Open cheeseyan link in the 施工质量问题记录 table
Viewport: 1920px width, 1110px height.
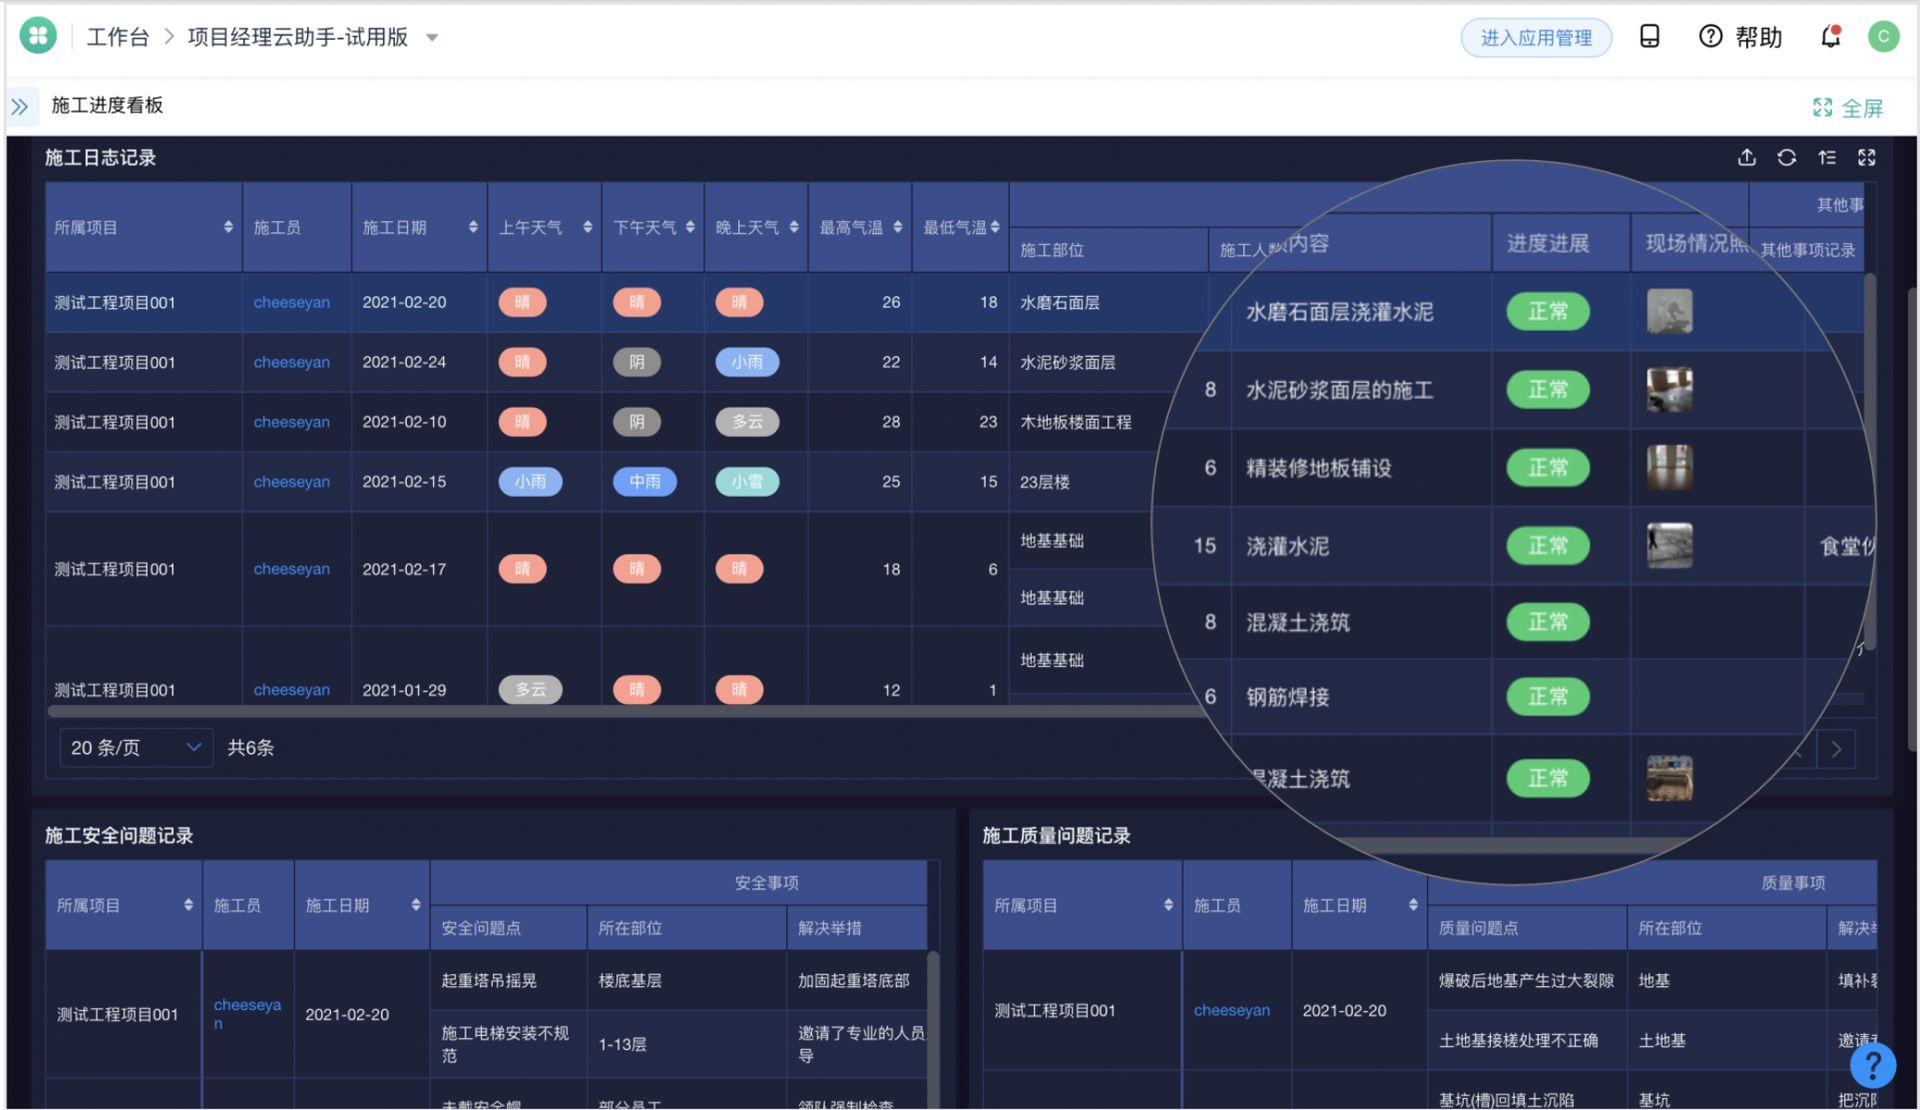pos(1232,1010)
